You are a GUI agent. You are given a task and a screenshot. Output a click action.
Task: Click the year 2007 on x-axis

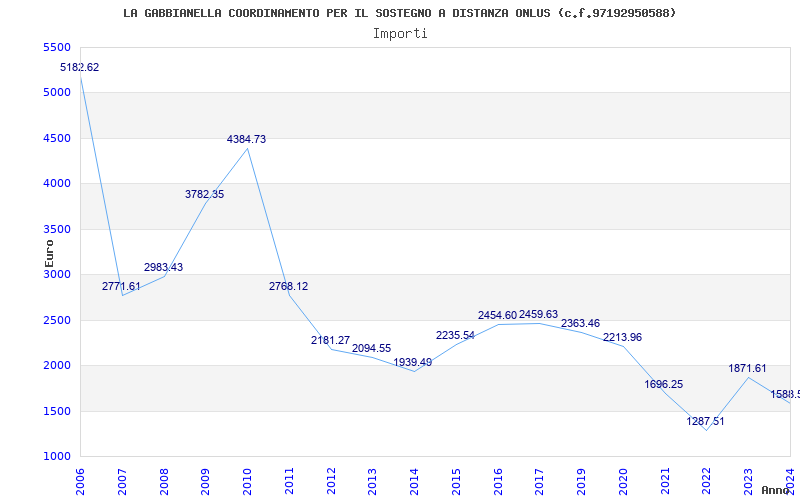coord(122,482)
